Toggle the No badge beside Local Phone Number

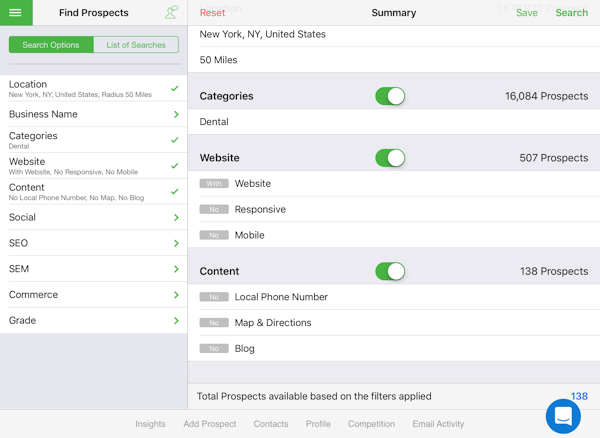[x=214, y=297]
